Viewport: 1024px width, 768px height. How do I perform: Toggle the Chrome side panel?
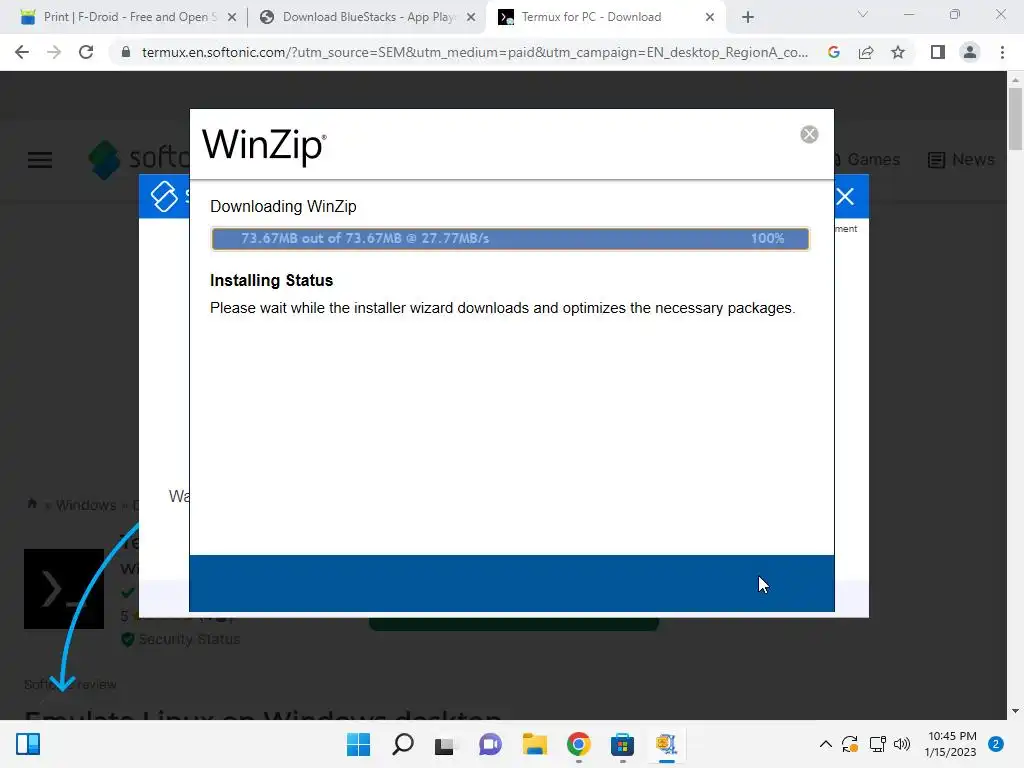tap(938, 52)
